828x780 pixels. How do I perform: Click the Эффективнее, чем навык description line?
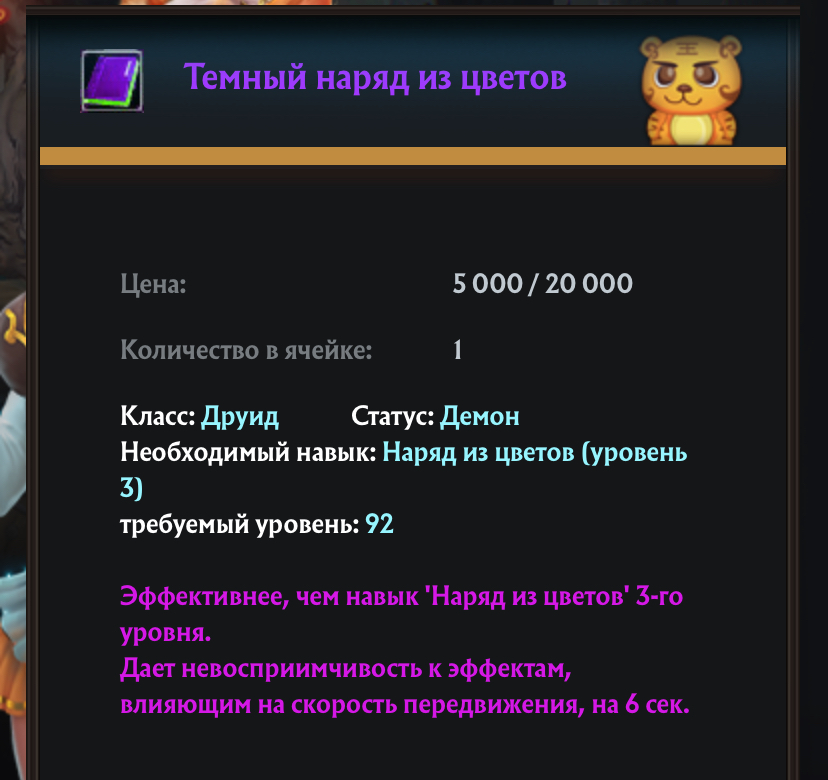401,614
